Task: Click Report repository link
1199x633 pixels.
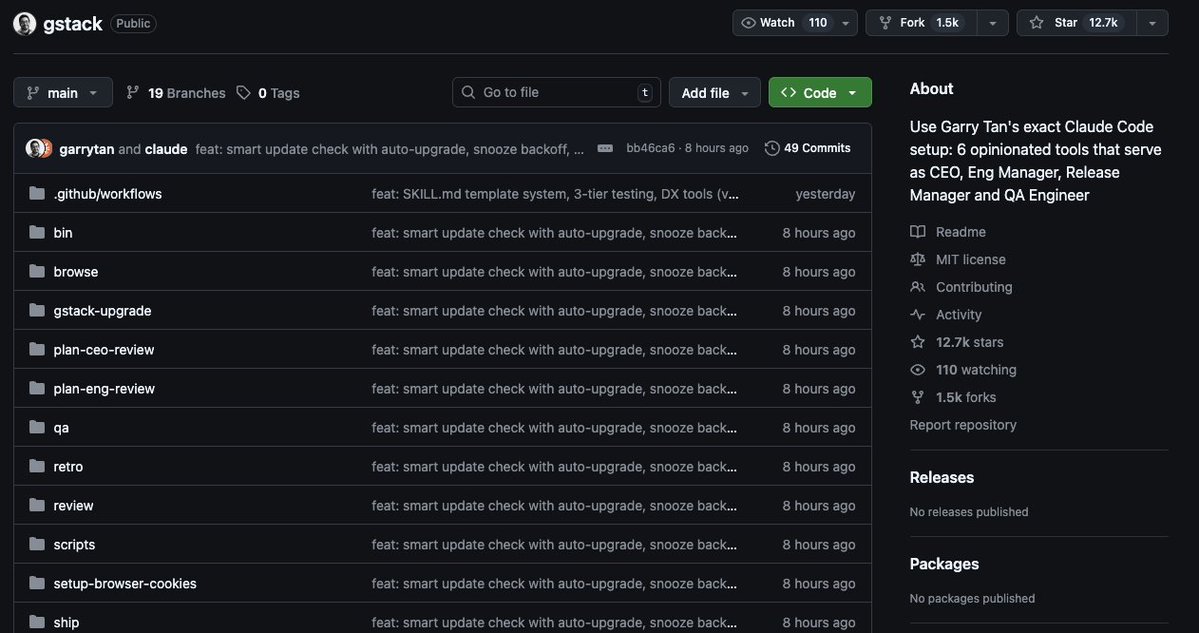Action: 963,424
